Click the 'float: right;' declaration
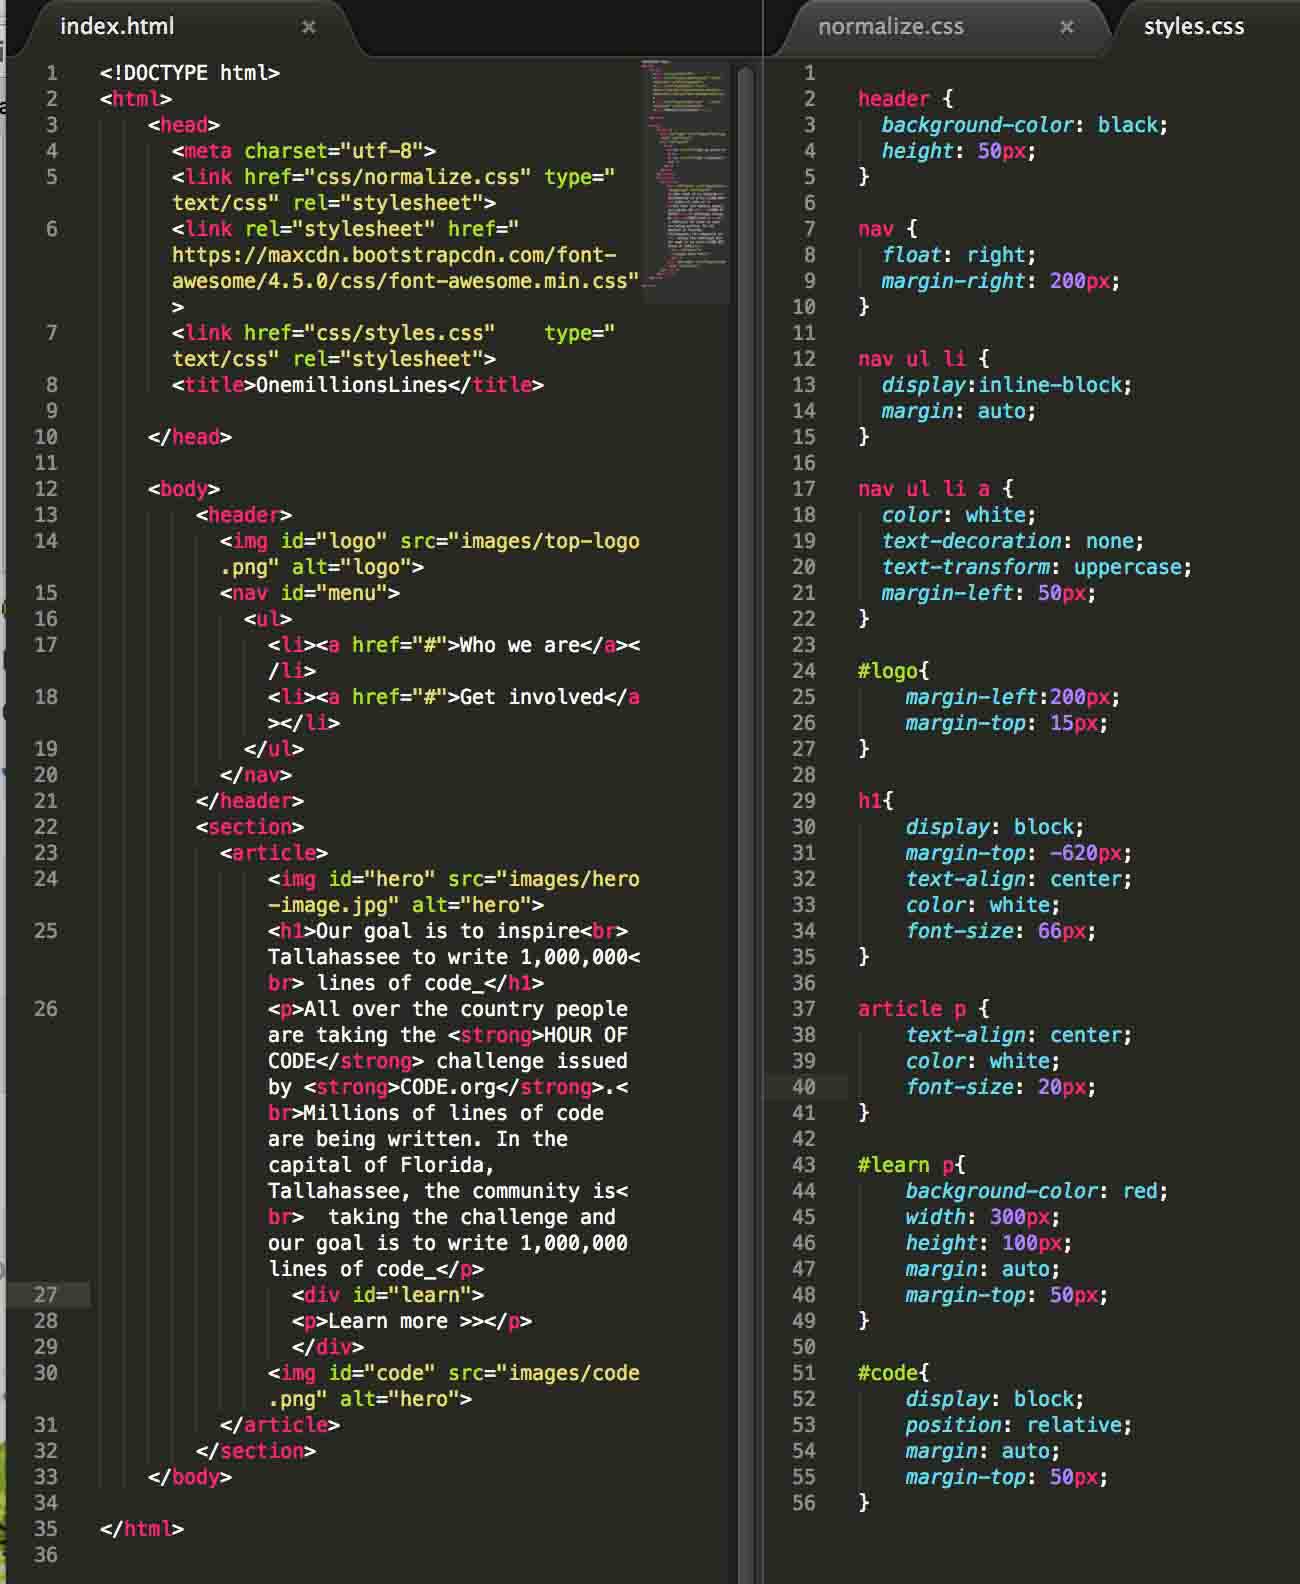This screenshot has height=1584, width=1300. coord(959,255)
